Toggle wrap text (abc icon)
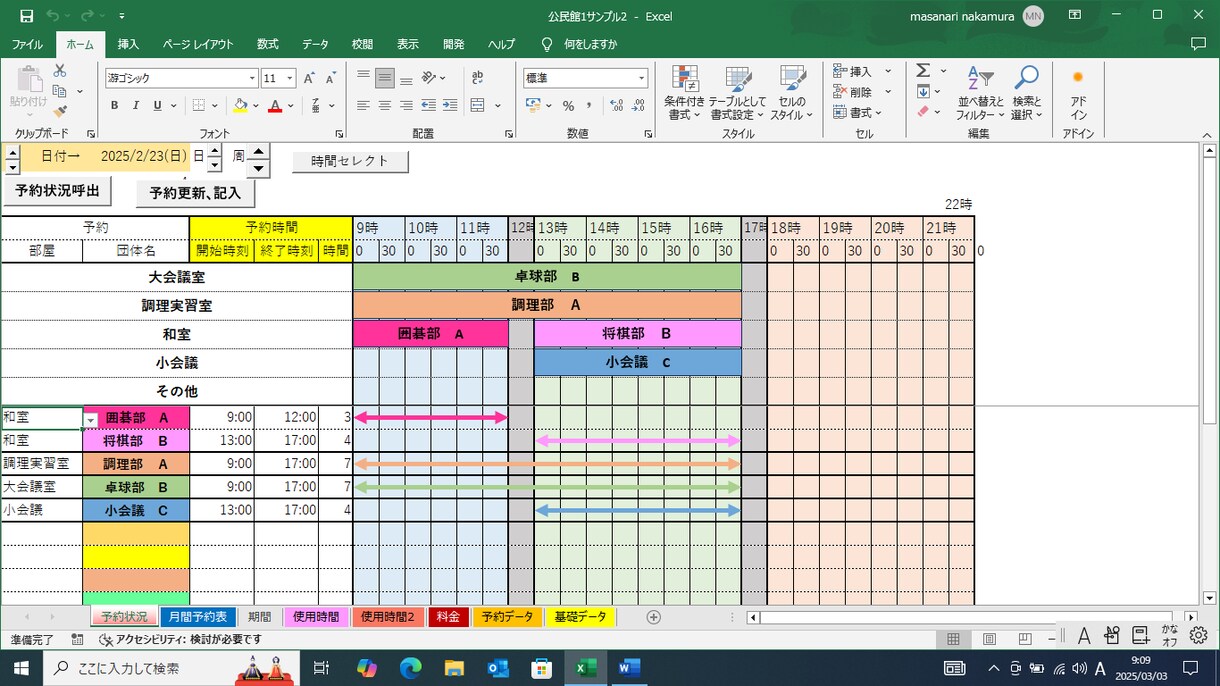1220x686 pixels. [x=477, y=77]
